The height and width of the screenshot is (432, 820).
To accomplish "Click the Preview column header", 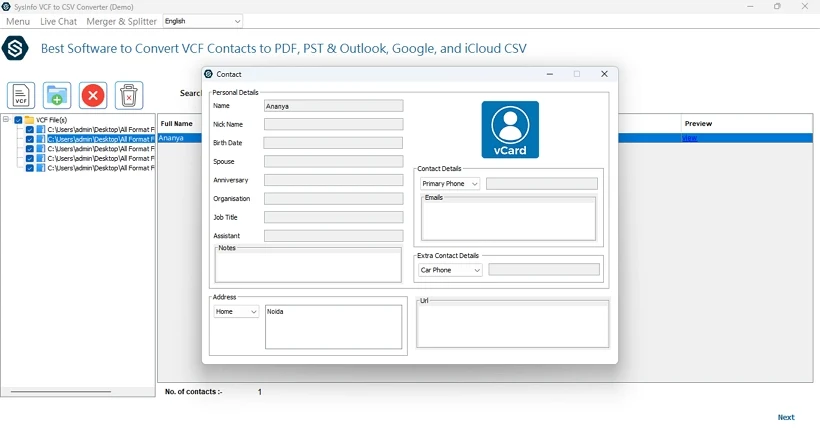I will click(x=698, y=124).
